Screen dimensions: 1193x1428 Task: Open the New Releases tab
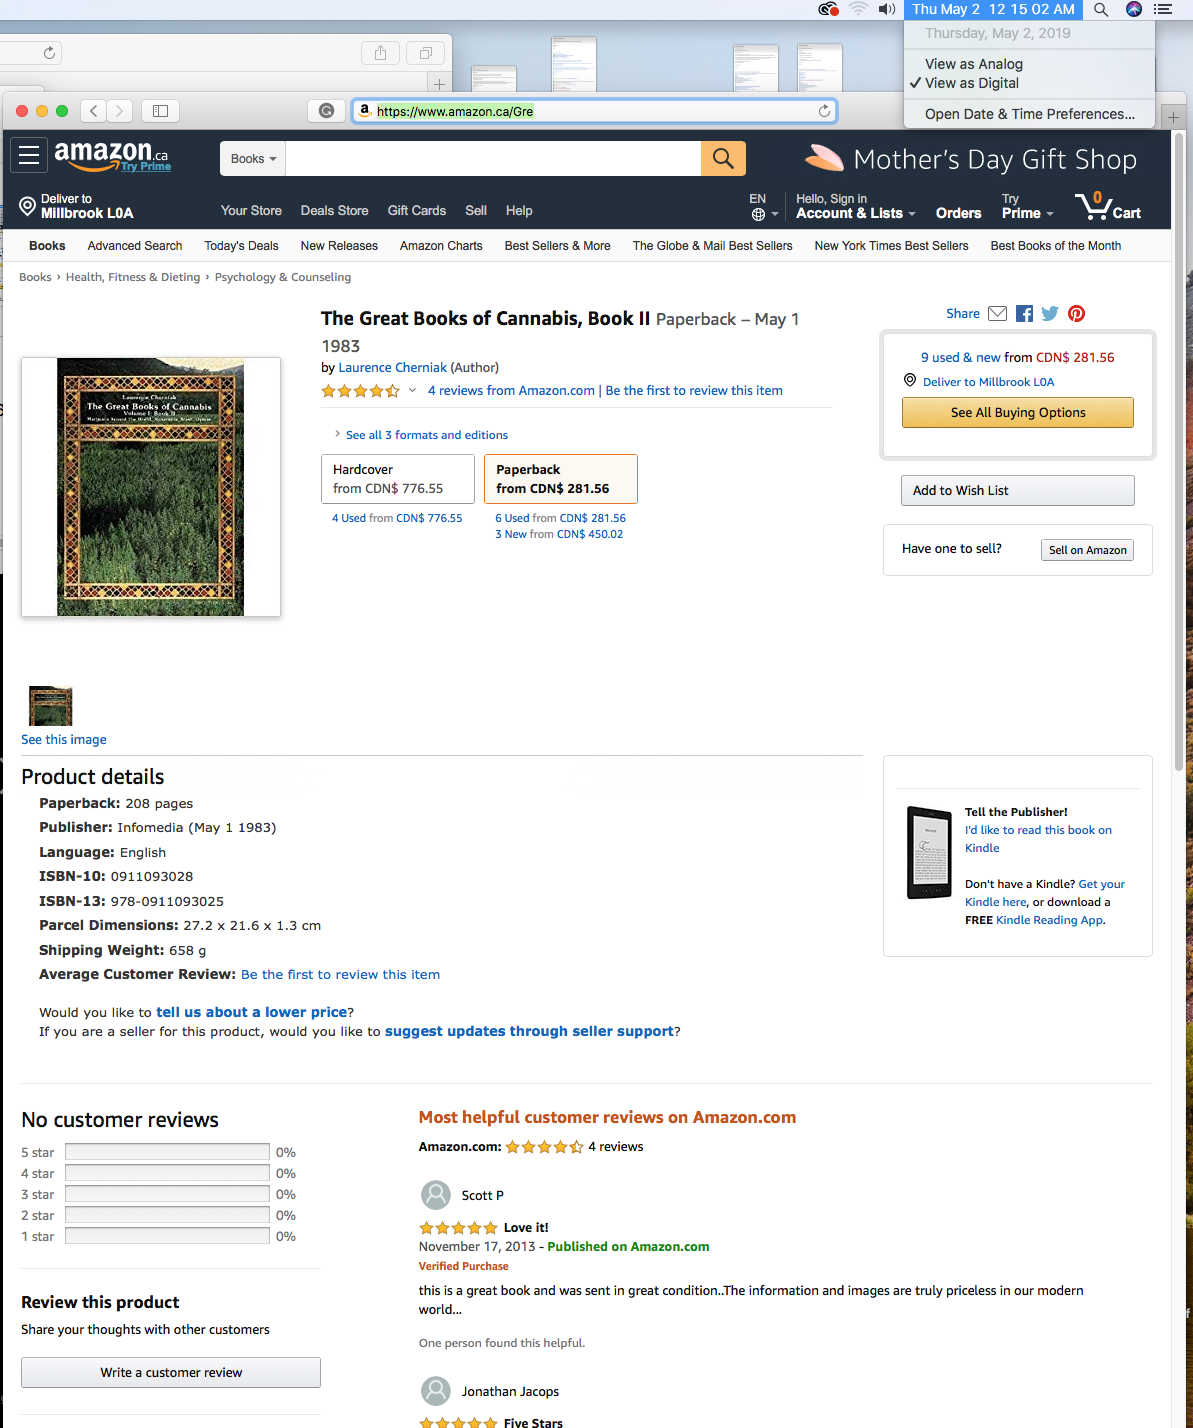click(x=339, y=246)
